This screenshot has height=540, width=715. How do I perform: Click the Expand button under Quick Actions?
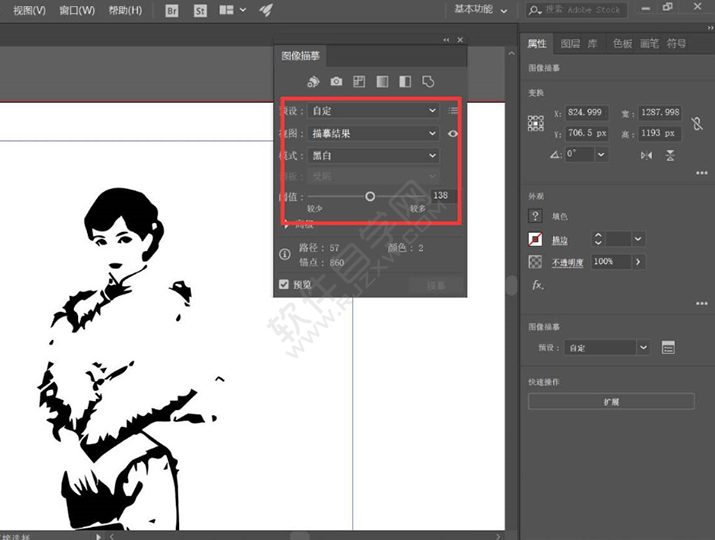(x=611, y=401)
